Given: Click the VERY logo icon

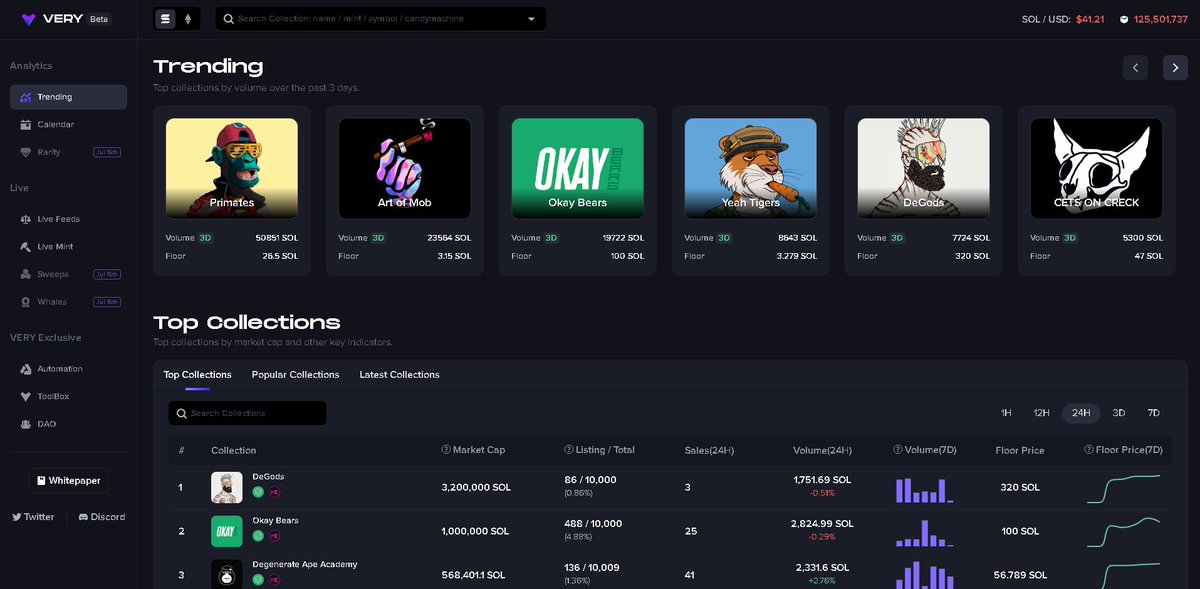Looking at the screenshot, I should 28,19.
